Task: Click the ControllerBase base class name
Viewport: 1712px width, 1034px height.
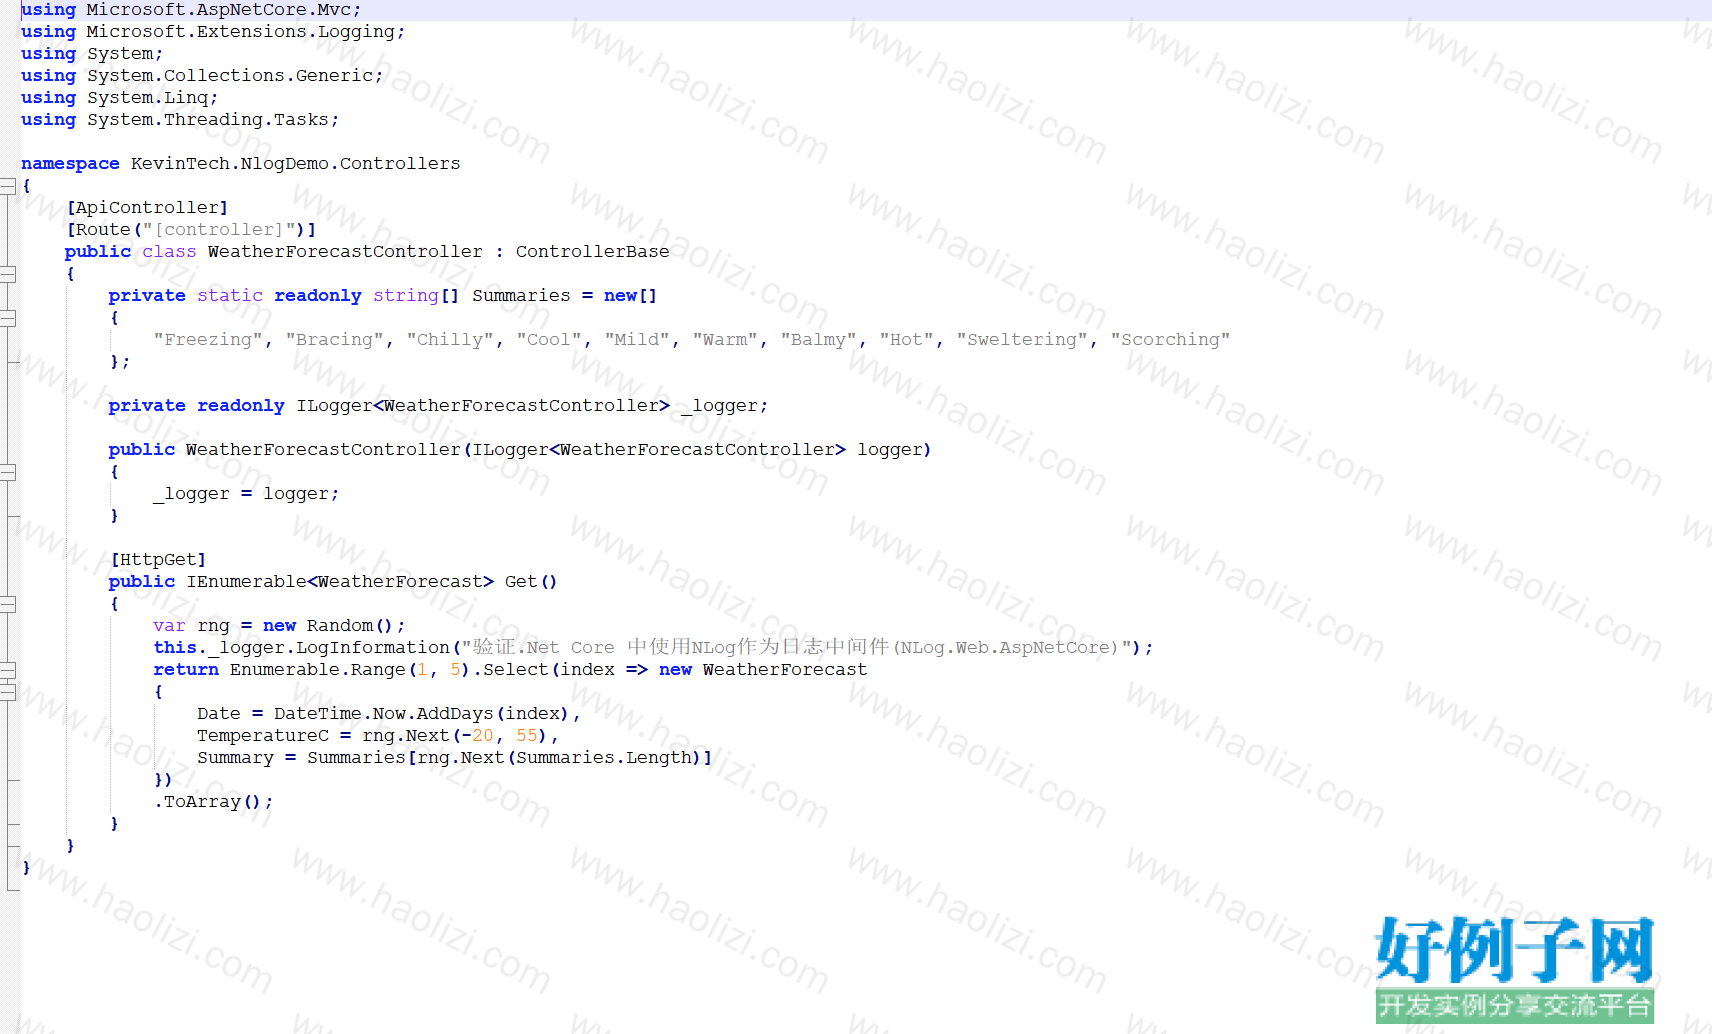Action: tap(592, 252)
